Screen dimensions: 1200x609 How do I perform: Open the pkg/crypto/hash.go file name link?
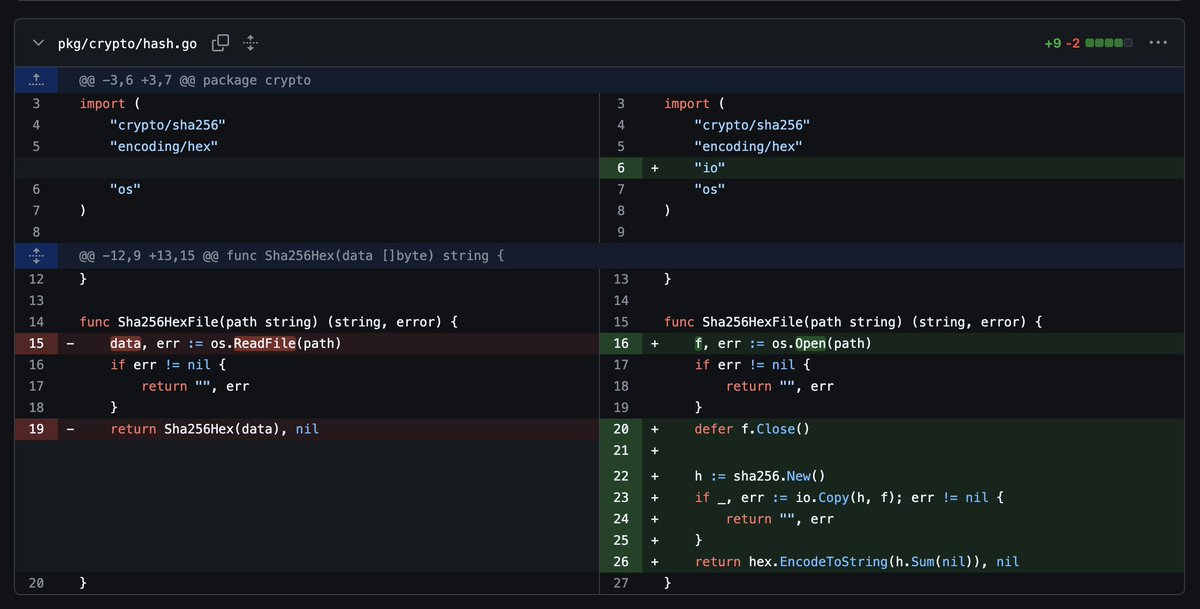(127, 44)
